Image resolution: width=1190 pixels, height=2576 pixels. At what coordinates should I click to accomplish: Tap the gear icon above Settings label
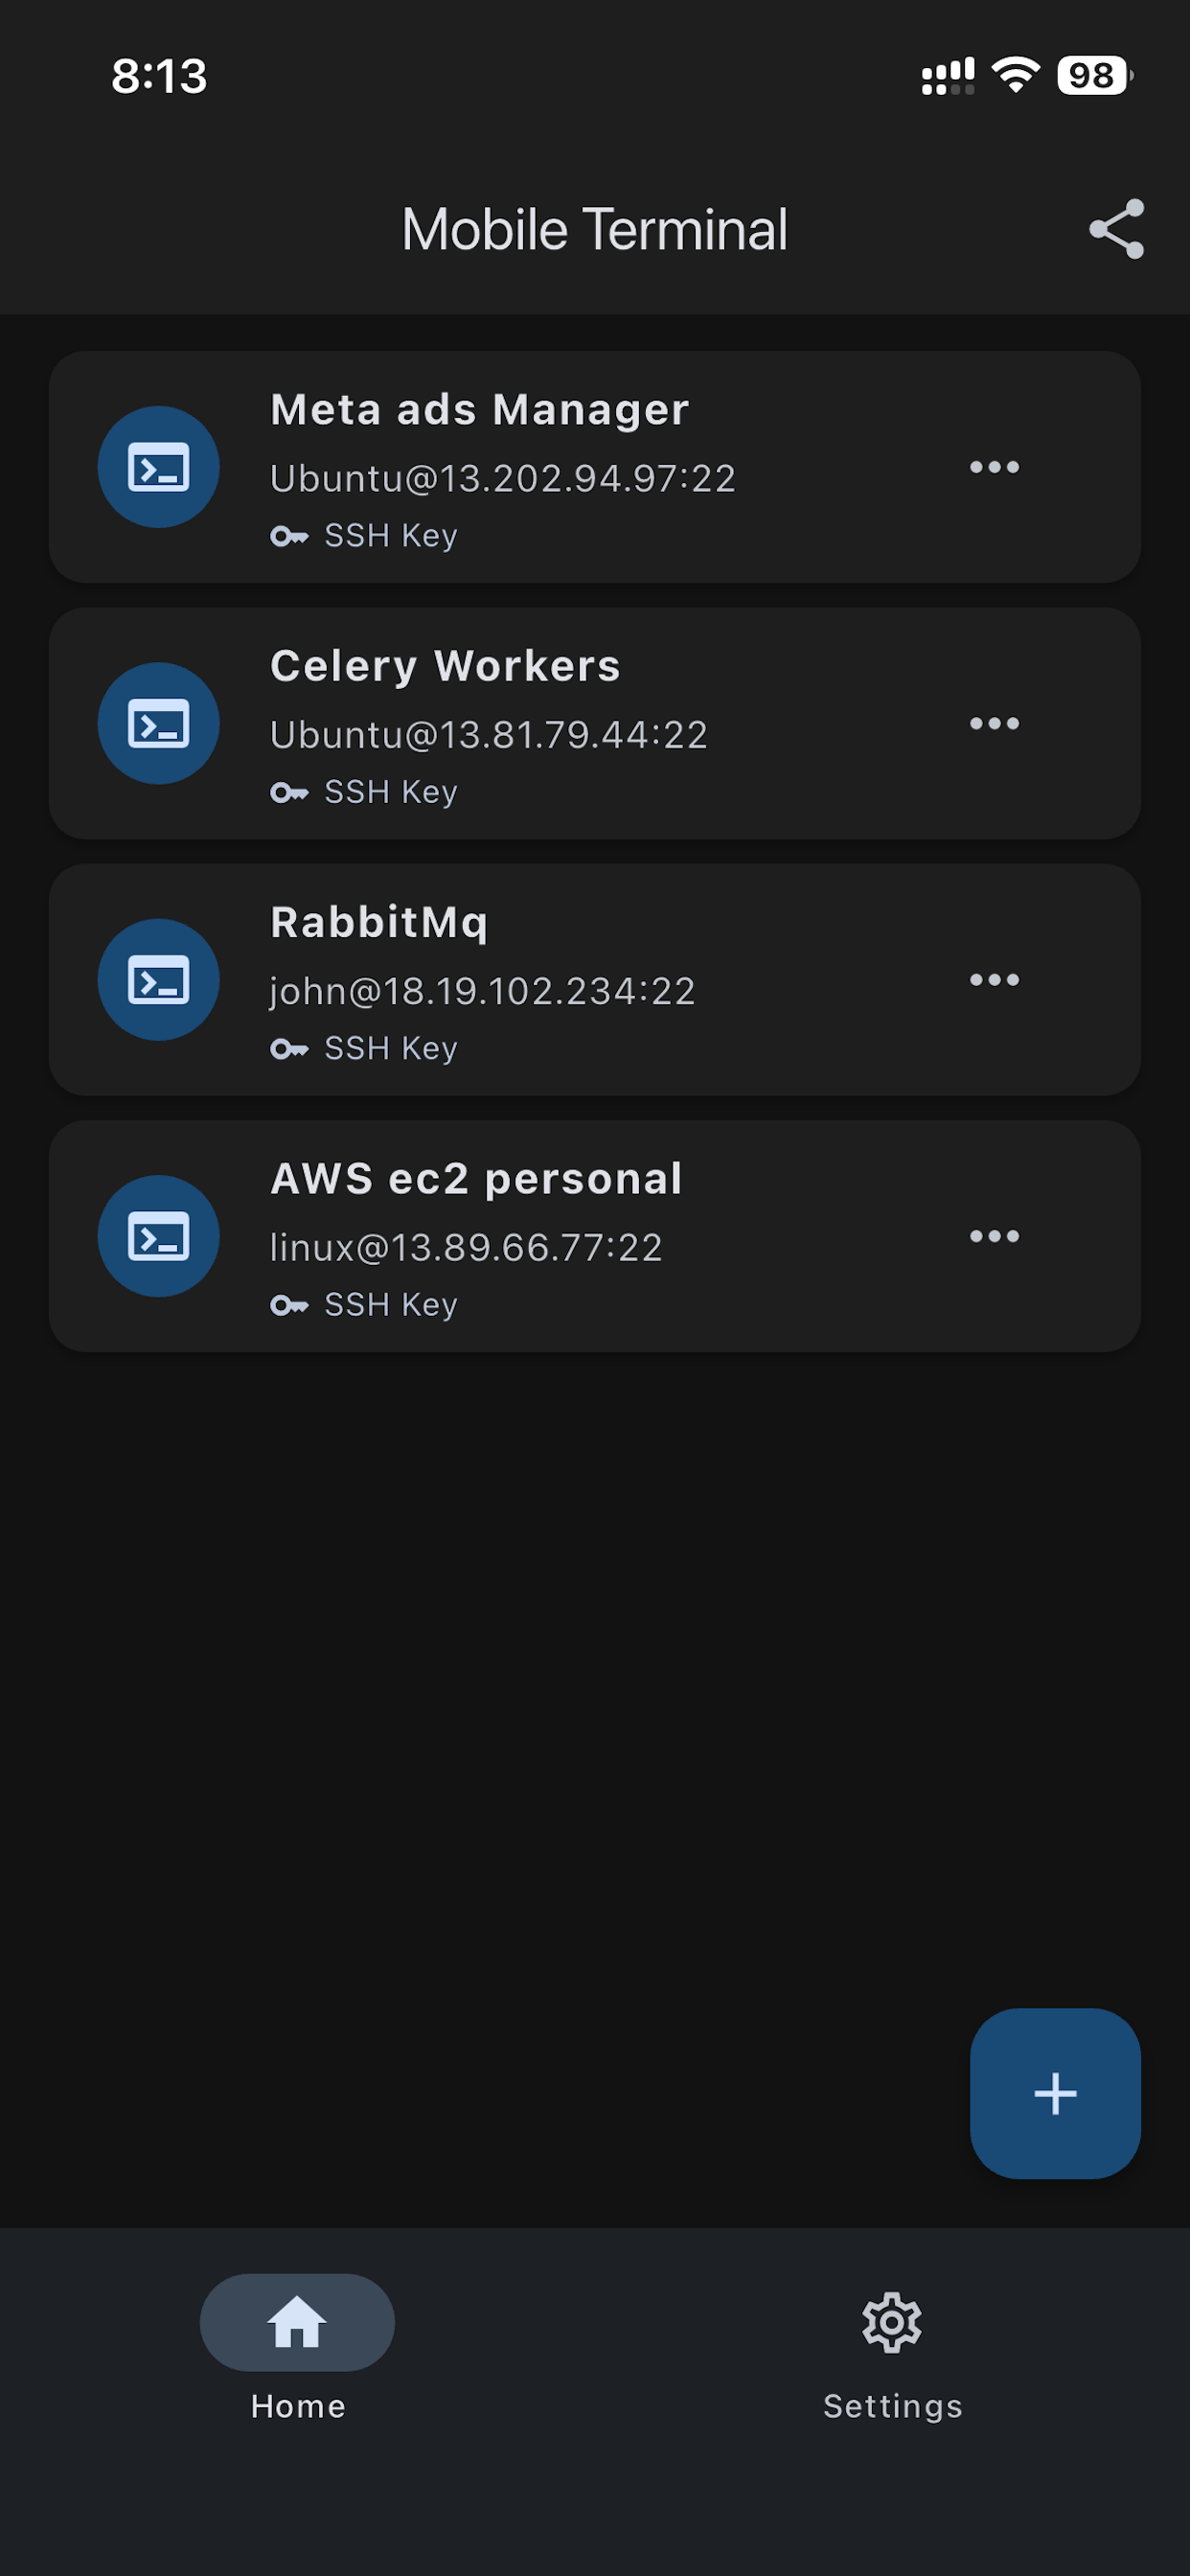coord(891,2324)
